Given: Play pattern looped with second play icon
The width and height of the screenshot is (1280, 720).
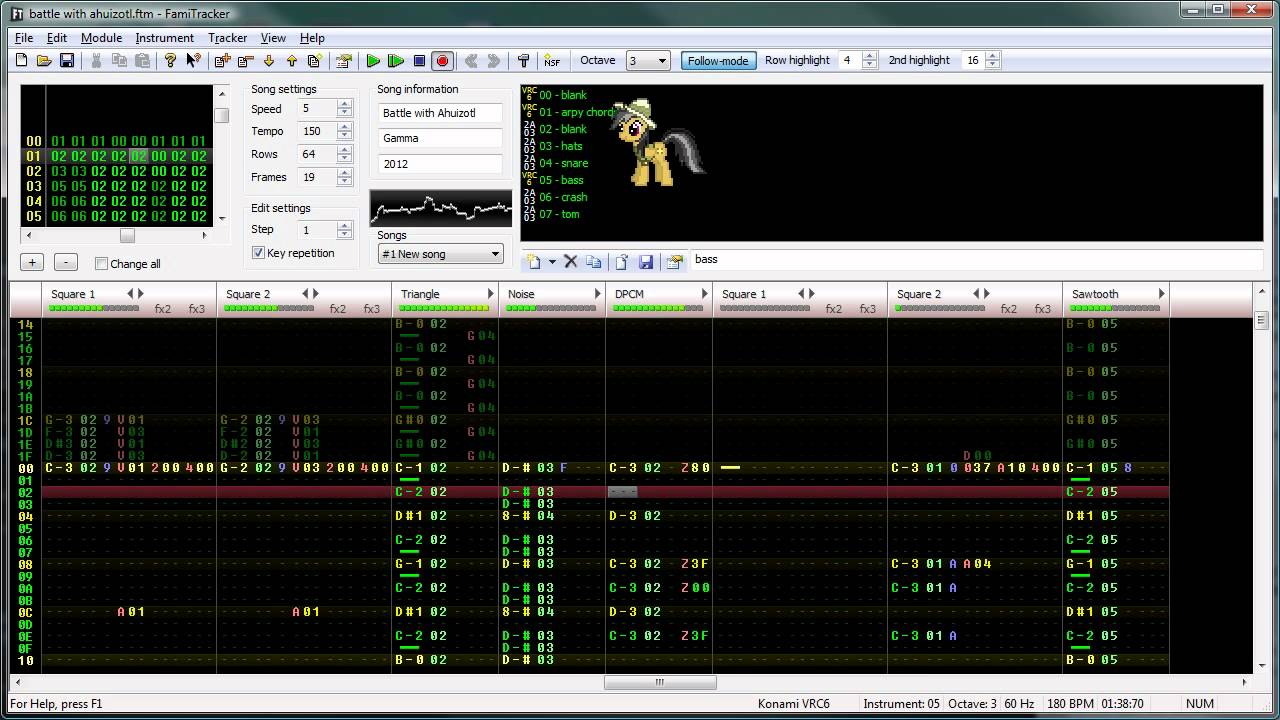Looking at the screenshot, I should tap(396, 61).
